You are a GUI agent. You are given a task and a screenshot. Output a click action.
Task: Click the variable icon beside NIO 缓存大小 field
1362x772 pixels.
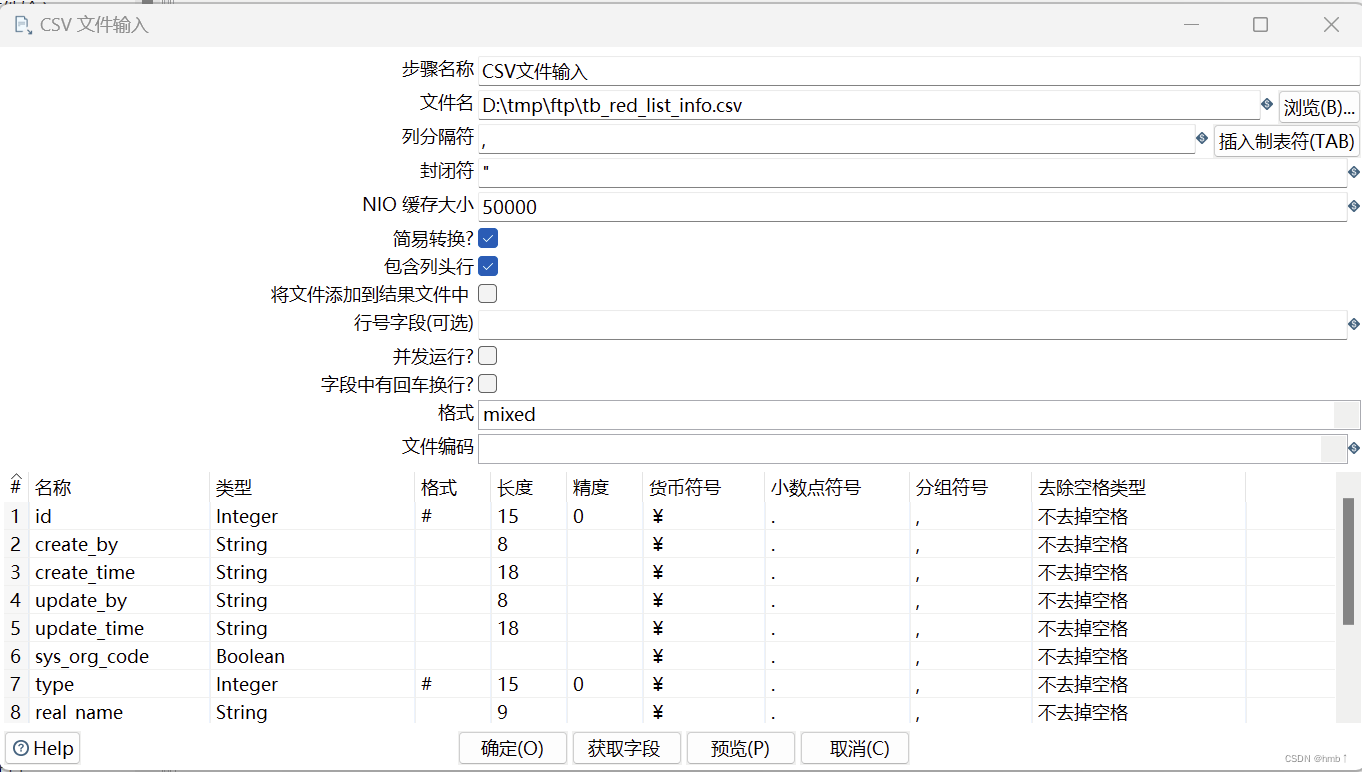1354,206
